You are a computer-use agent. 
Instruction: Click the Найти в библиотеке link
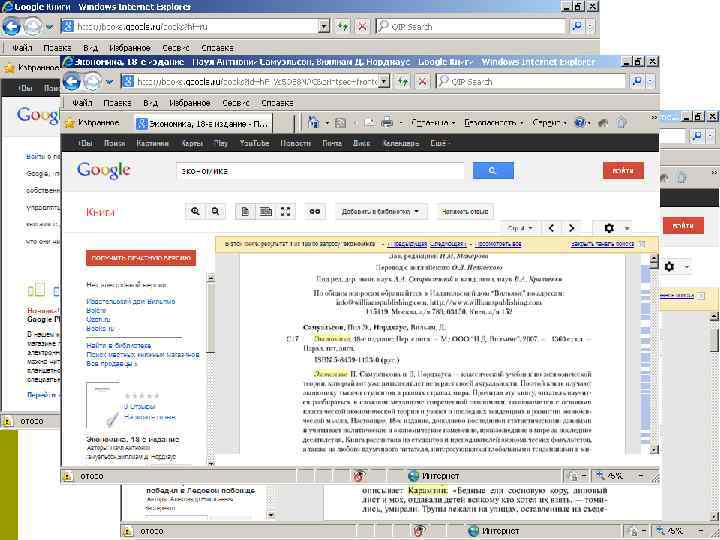[118, 345]
